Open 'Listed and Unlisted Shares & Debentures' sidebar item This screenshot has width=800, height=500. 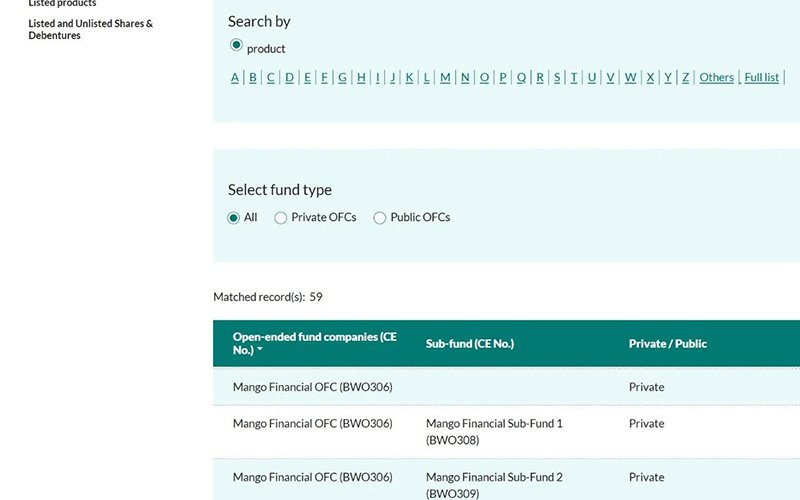(x=91, y=29)
